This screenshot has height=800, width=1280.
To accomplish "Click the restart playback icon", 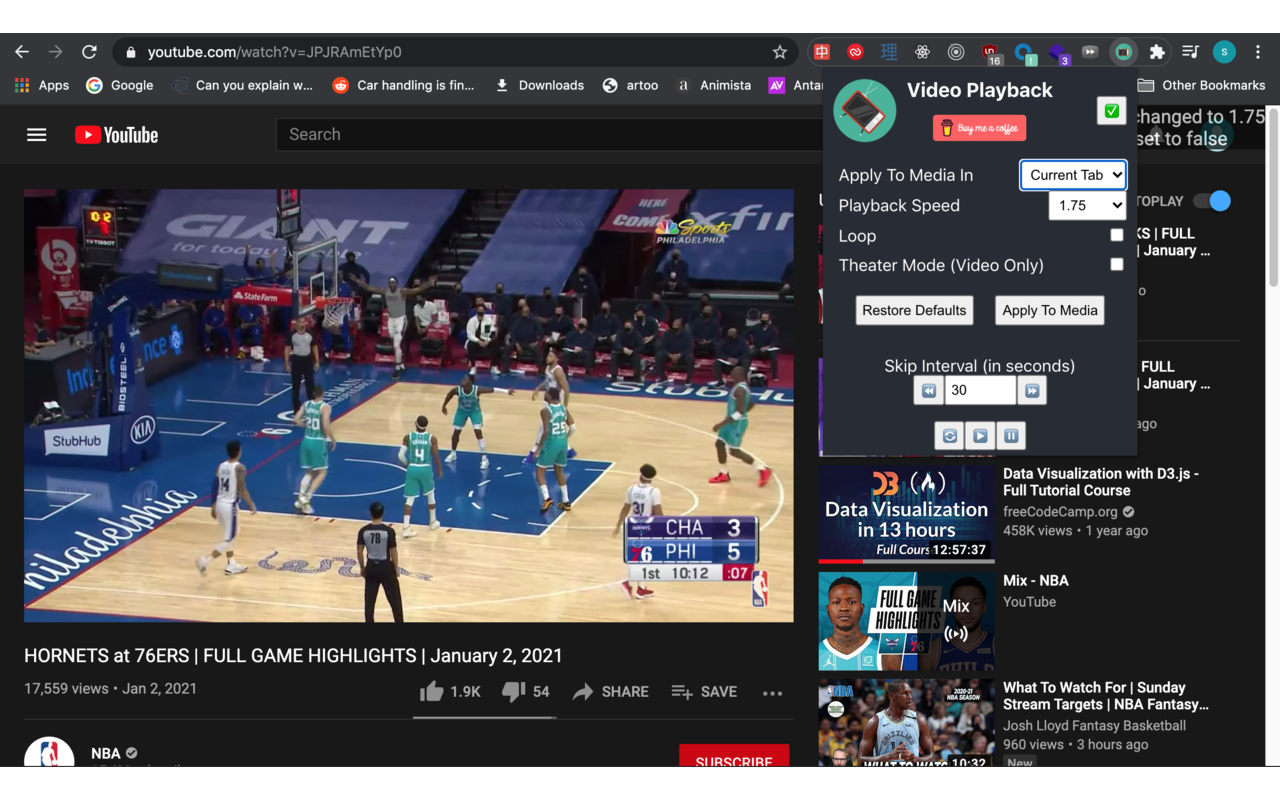I will click(949, 435).
